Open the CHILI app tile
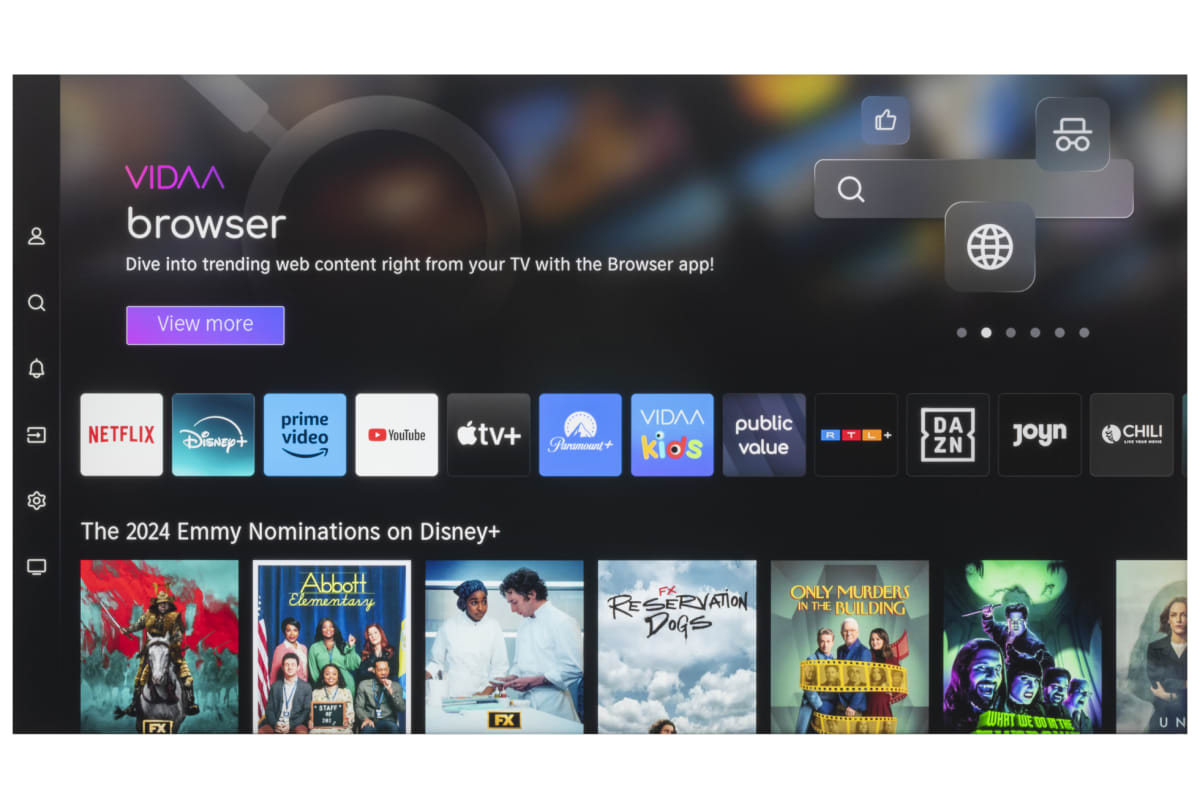Image resolution: width=1200 pixels, height=808 pixels. (x=1132, y=434)
